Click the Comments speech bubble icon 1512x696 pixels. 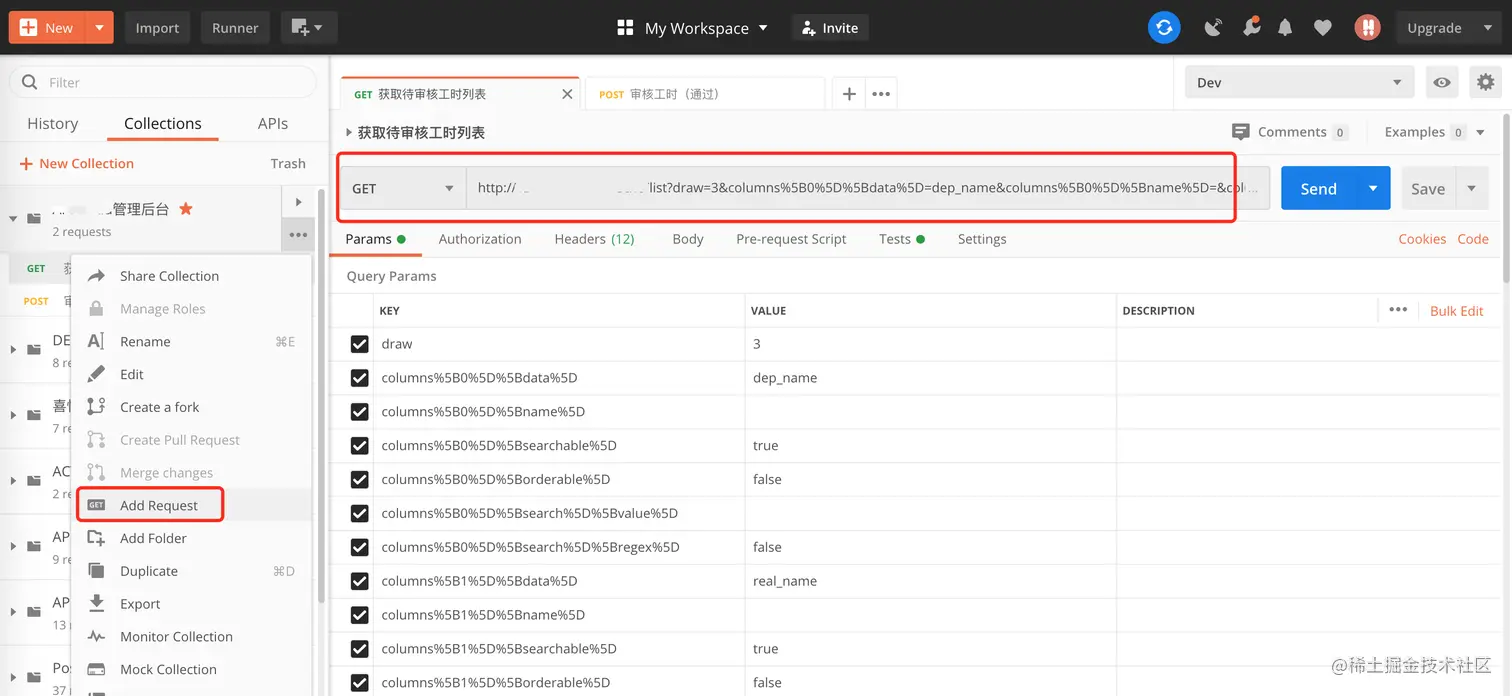click(1241, 132)
